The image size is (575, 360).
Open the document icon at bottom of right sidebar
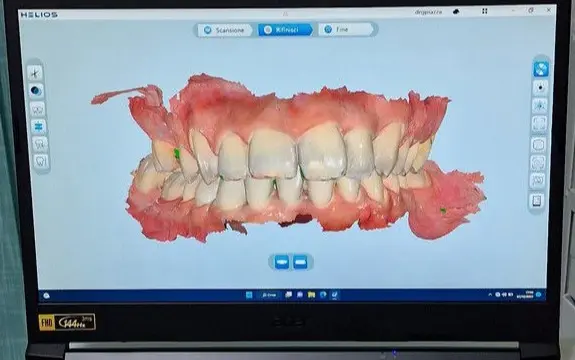(537, 201)
